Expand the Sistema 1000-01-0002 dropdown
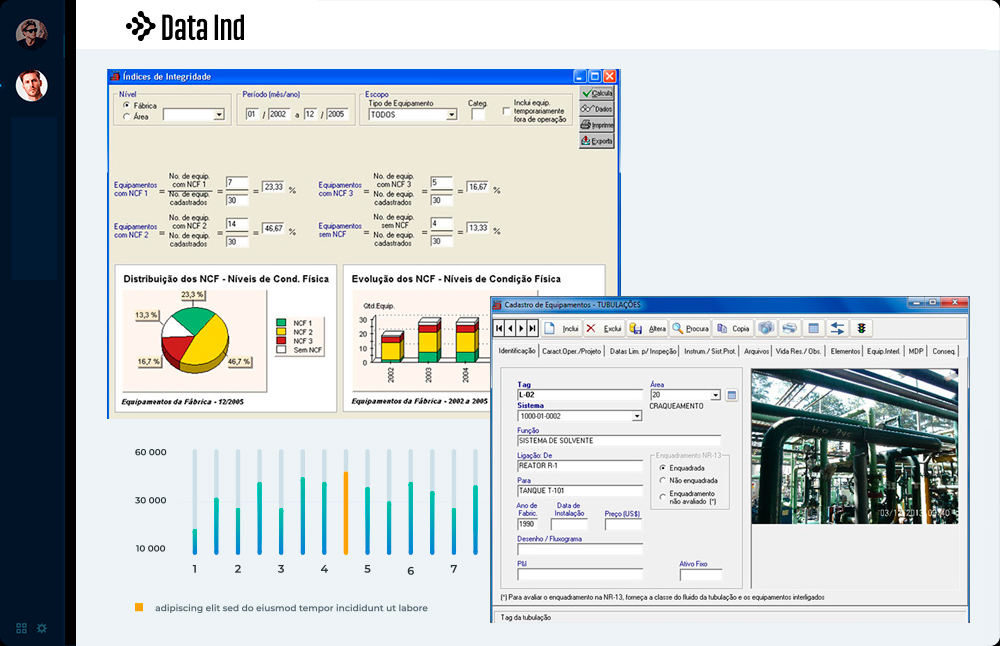1000x646 pixels. 636,416
